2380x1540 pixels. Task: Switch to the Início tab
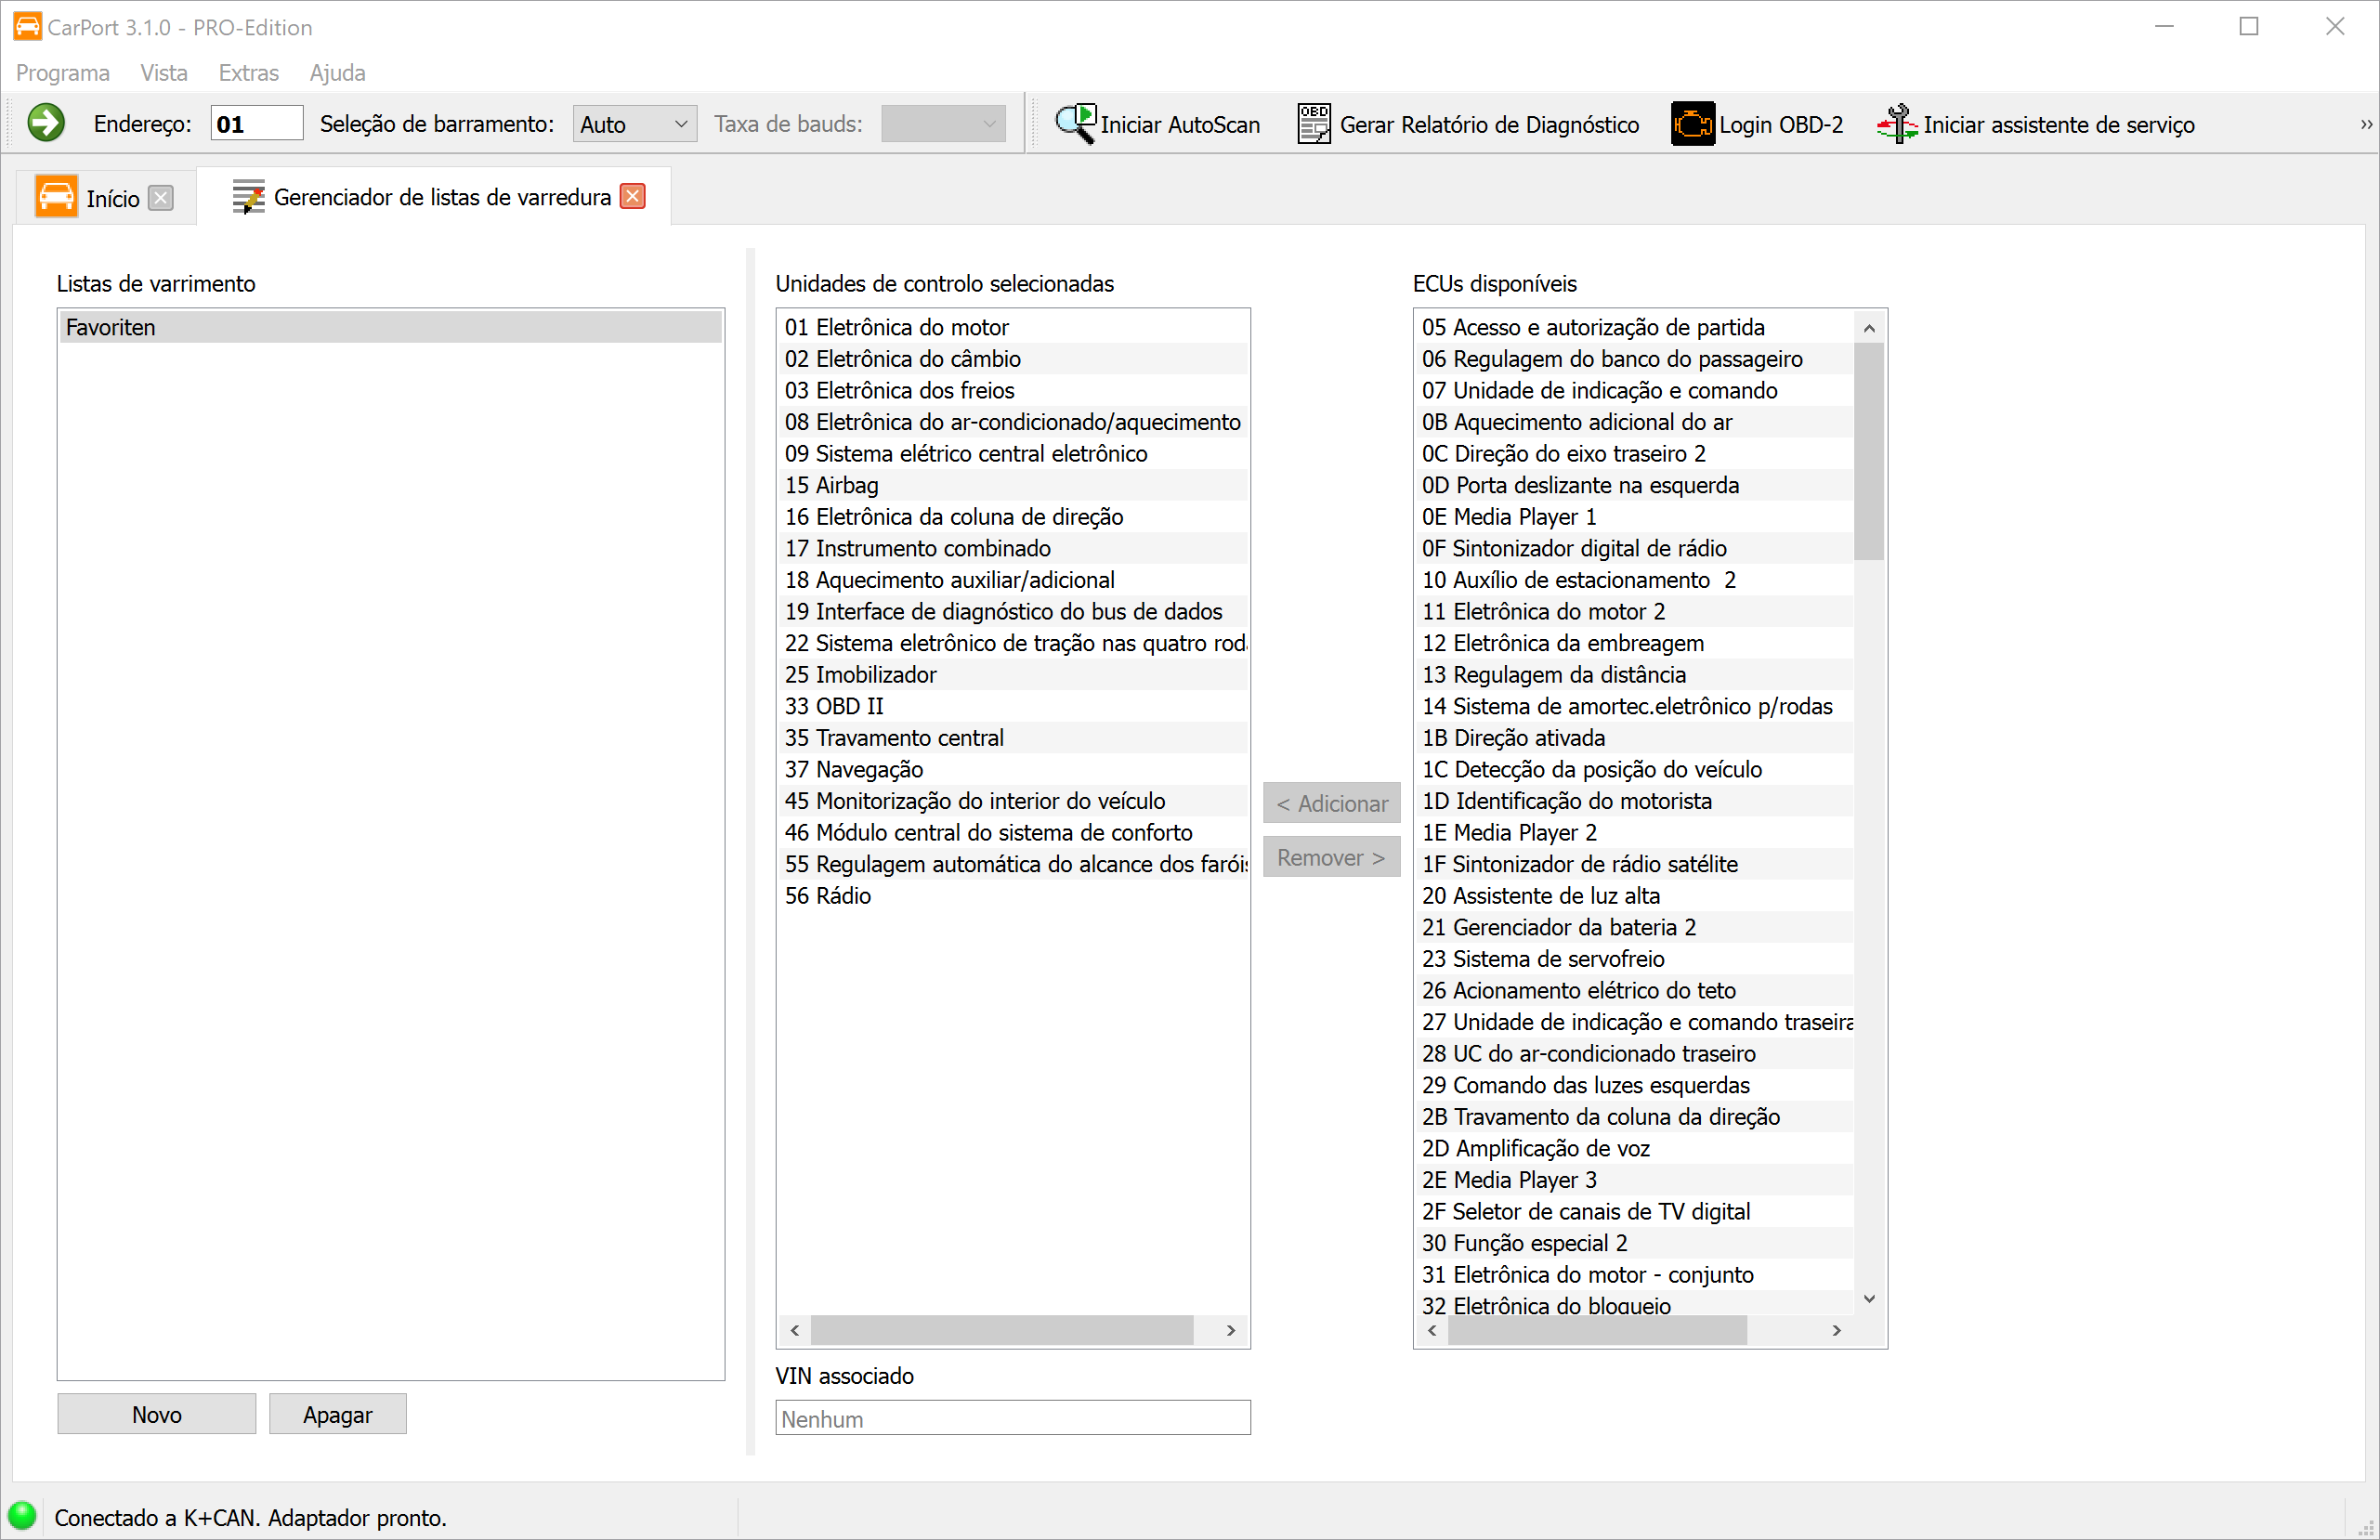[113, 197]
